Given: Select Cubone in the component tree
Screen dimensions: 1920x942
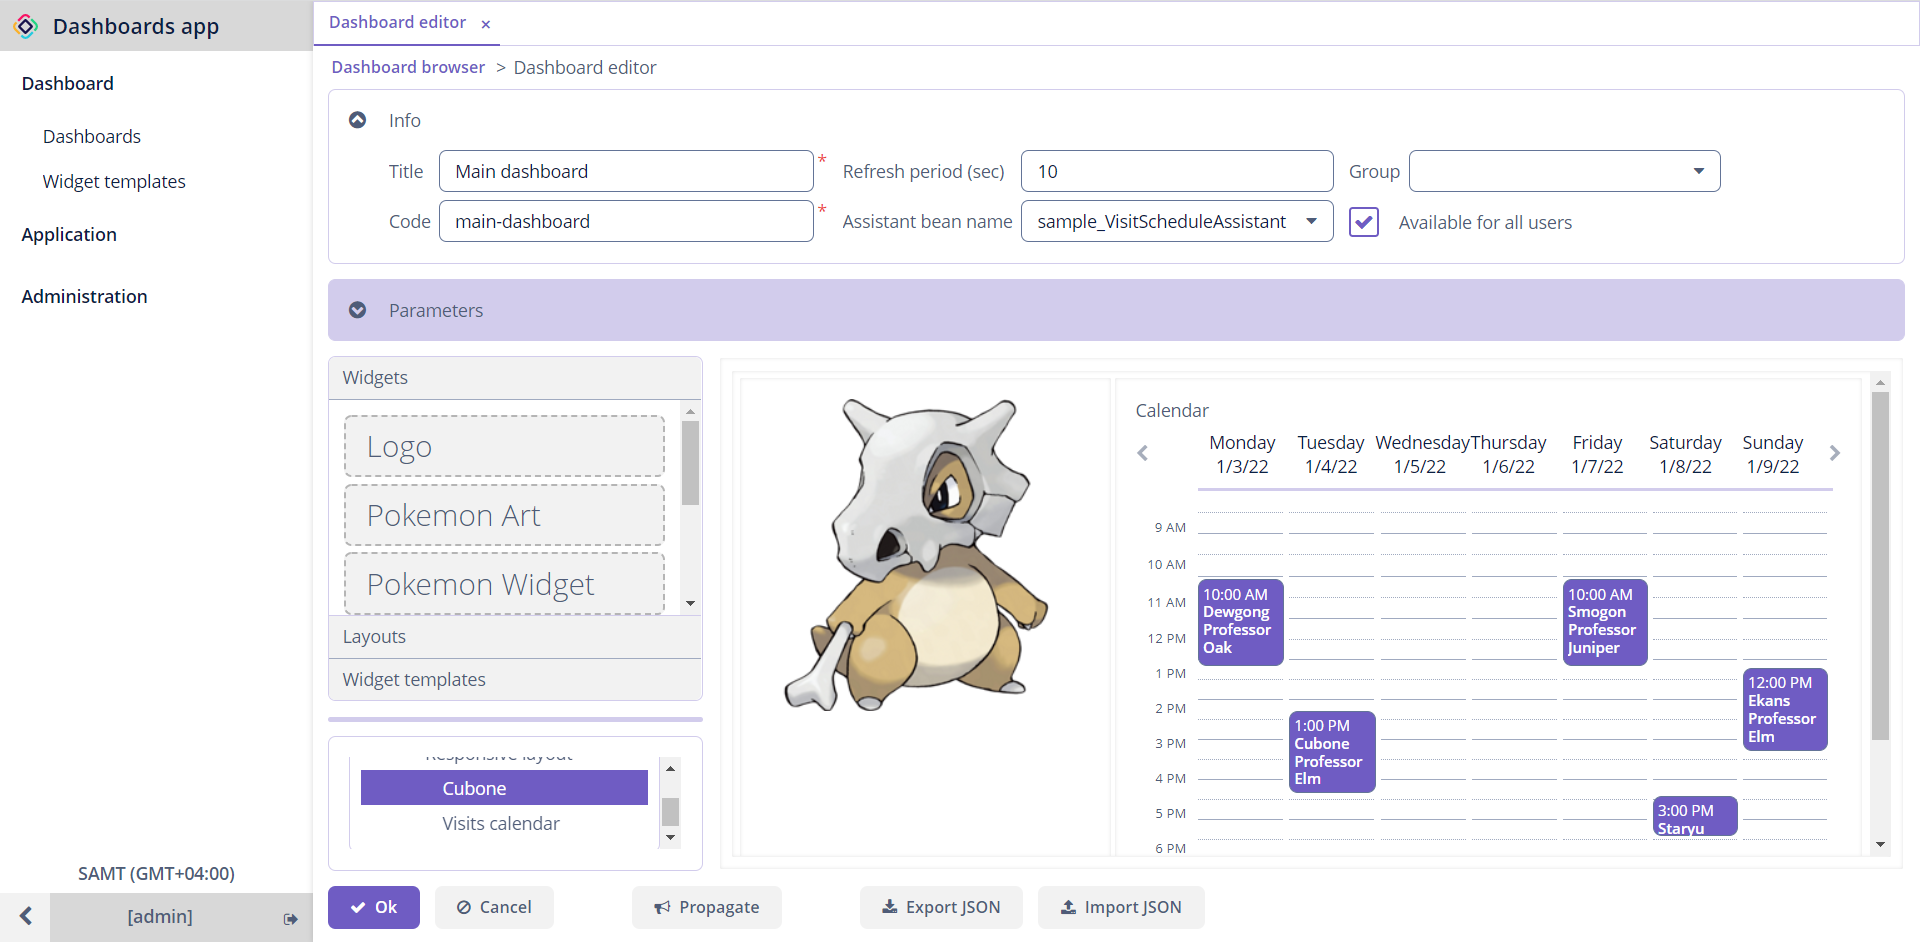Looking at the screenshot, I should point(504,788).
